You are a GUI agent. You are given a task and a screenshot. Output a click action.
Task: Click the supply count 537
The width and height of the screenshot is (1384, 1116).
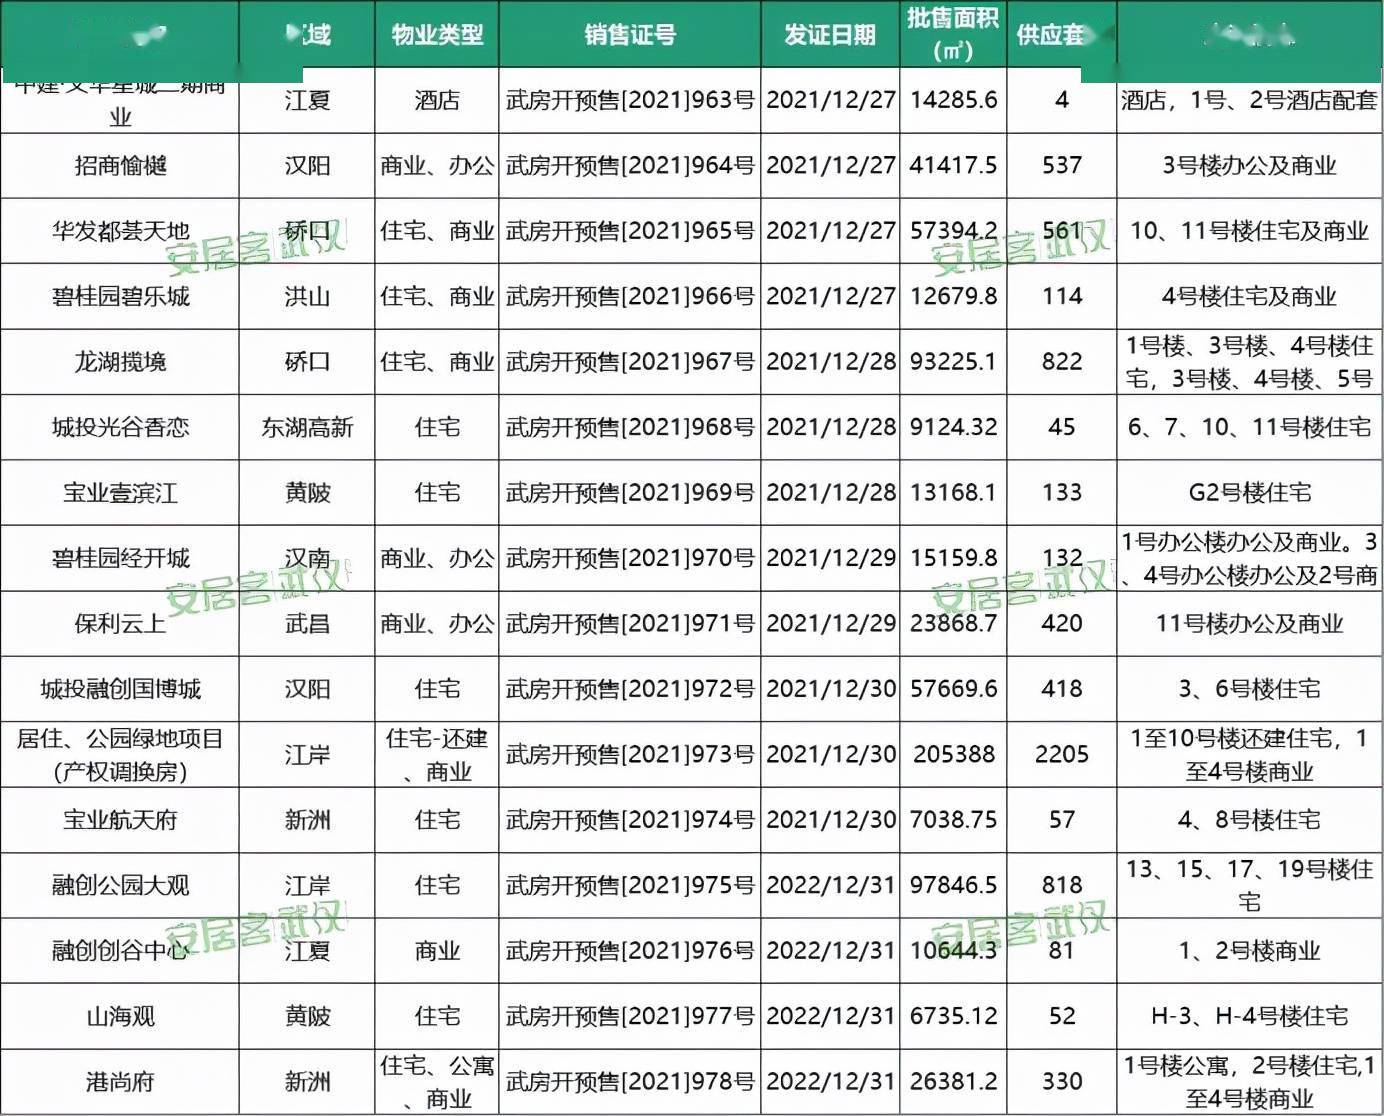(1061, 165)
